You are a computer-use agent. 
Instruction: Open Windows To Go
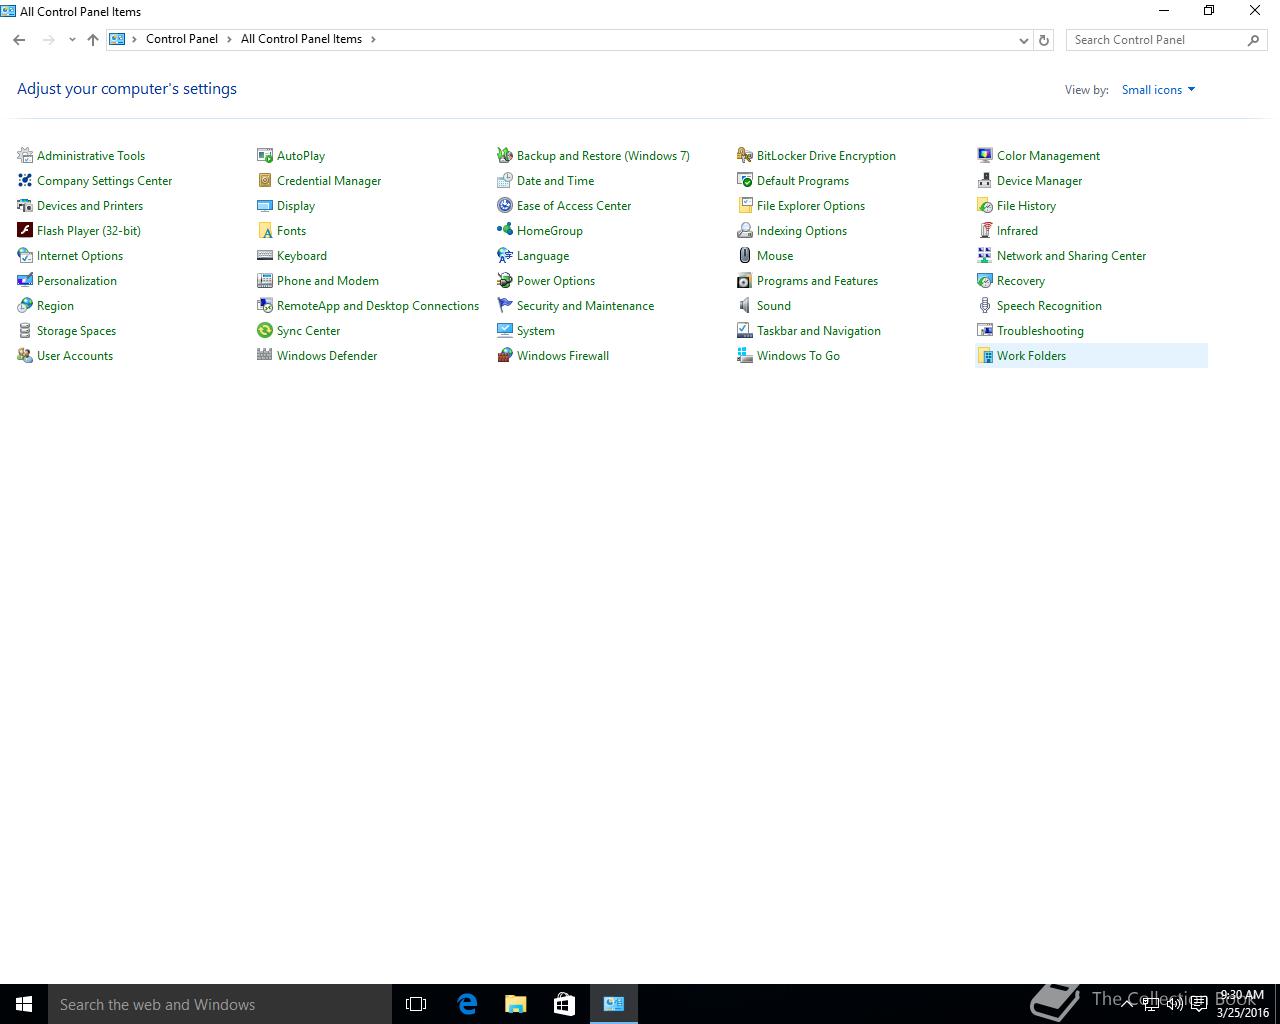[798, 356]
